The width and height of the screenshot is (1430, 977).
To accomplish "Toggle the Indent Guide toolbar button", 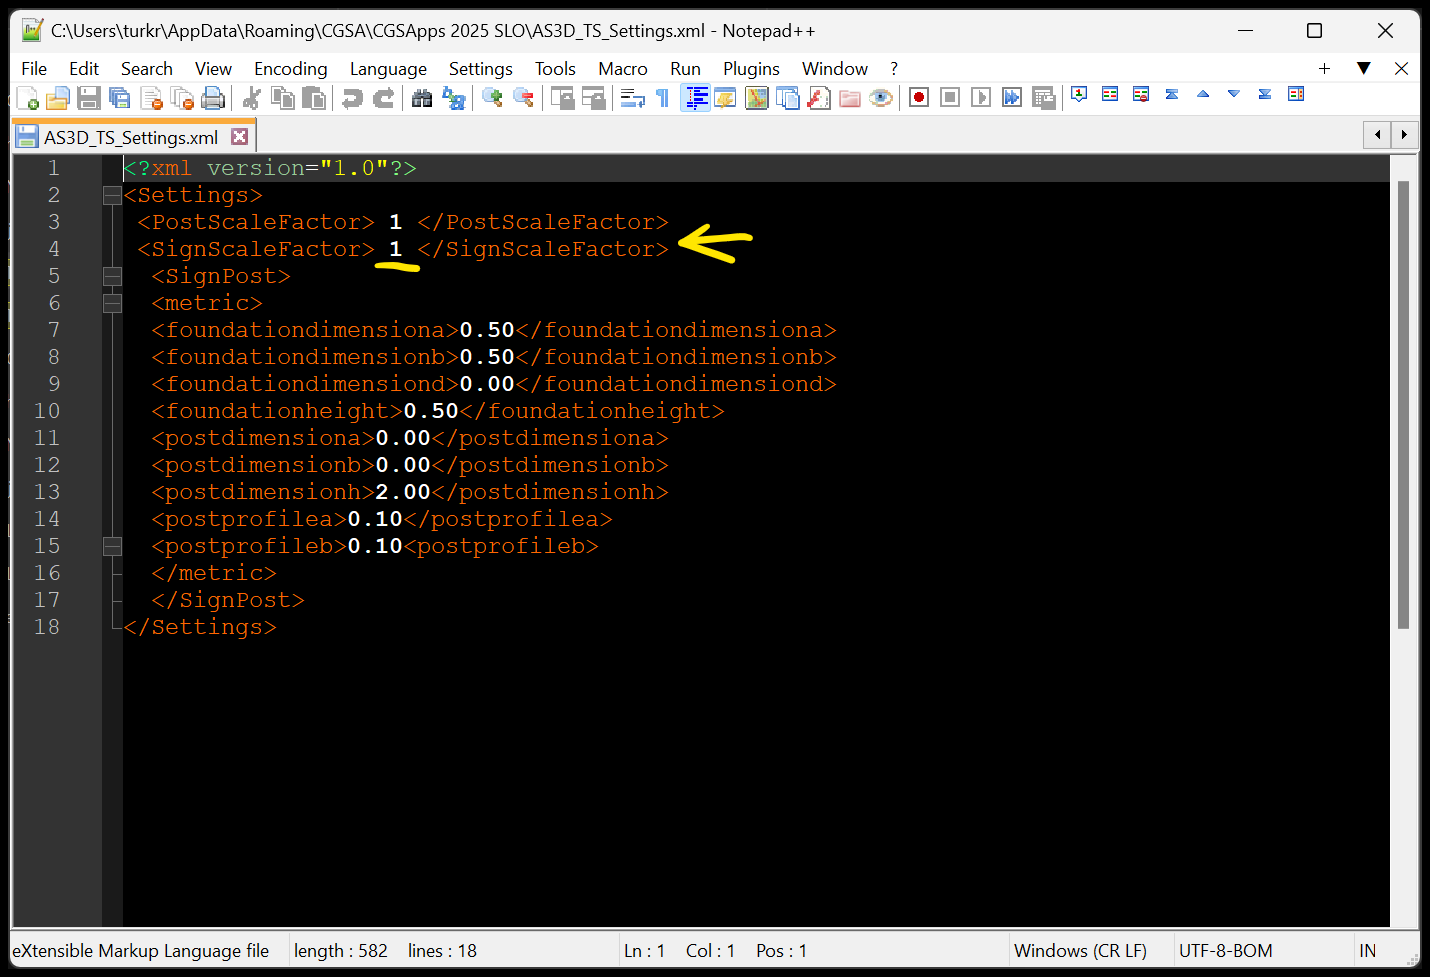I will (696, 97).
